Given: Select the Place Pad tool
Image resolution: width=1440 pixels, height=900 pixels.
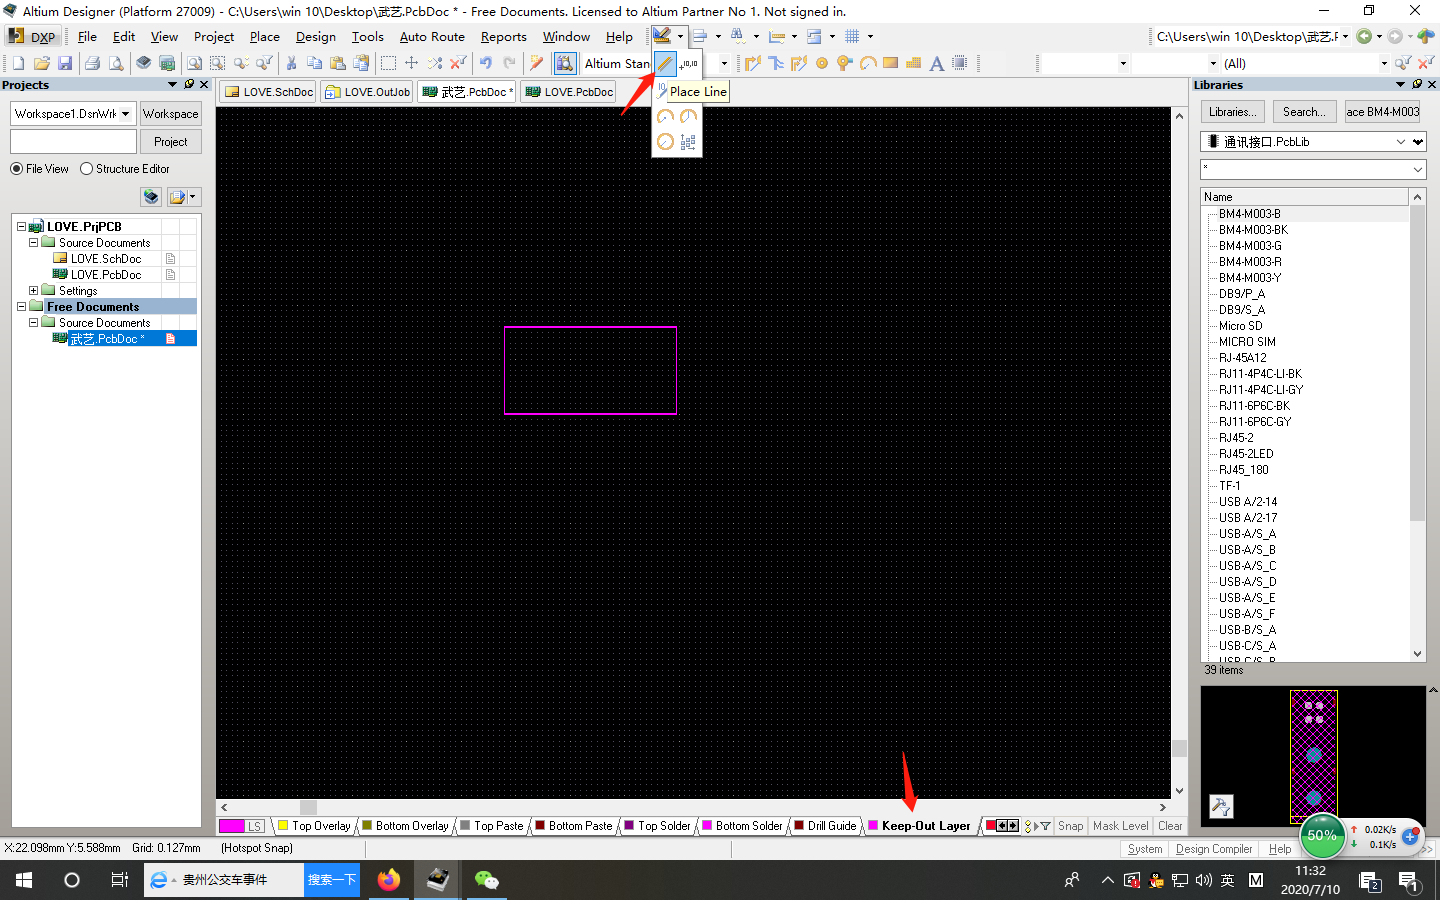Looking at the screenshot, I should [822, 63].
